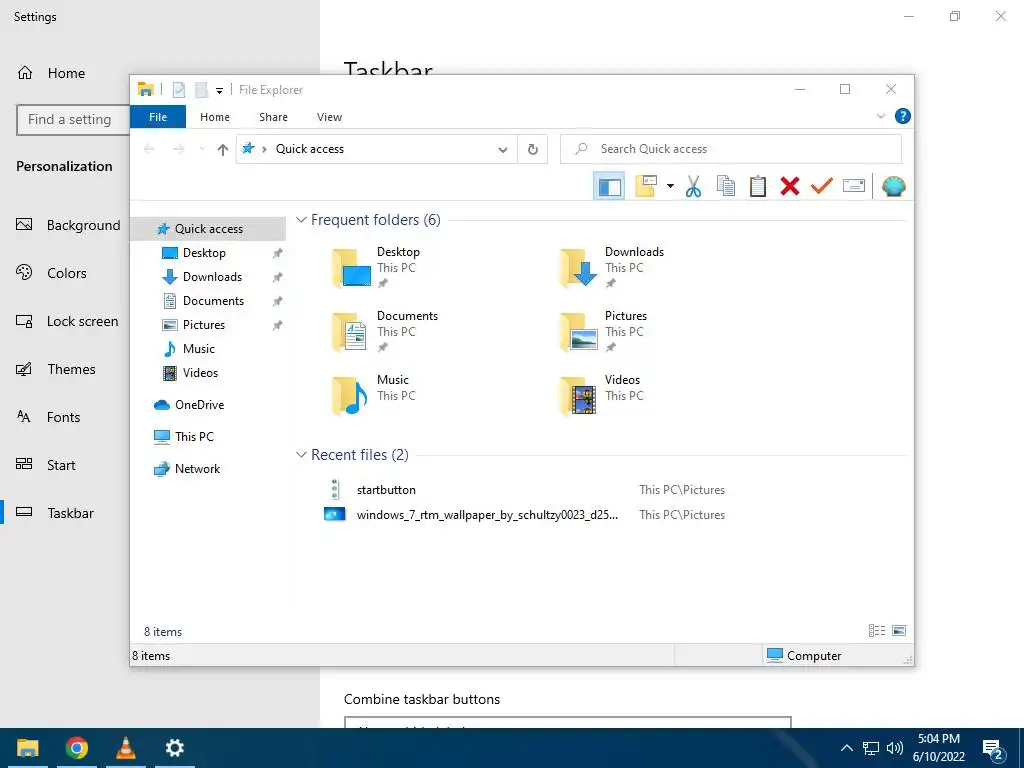Click the red X Delete icon
The image size is (1024, 768).
point(790,186)
